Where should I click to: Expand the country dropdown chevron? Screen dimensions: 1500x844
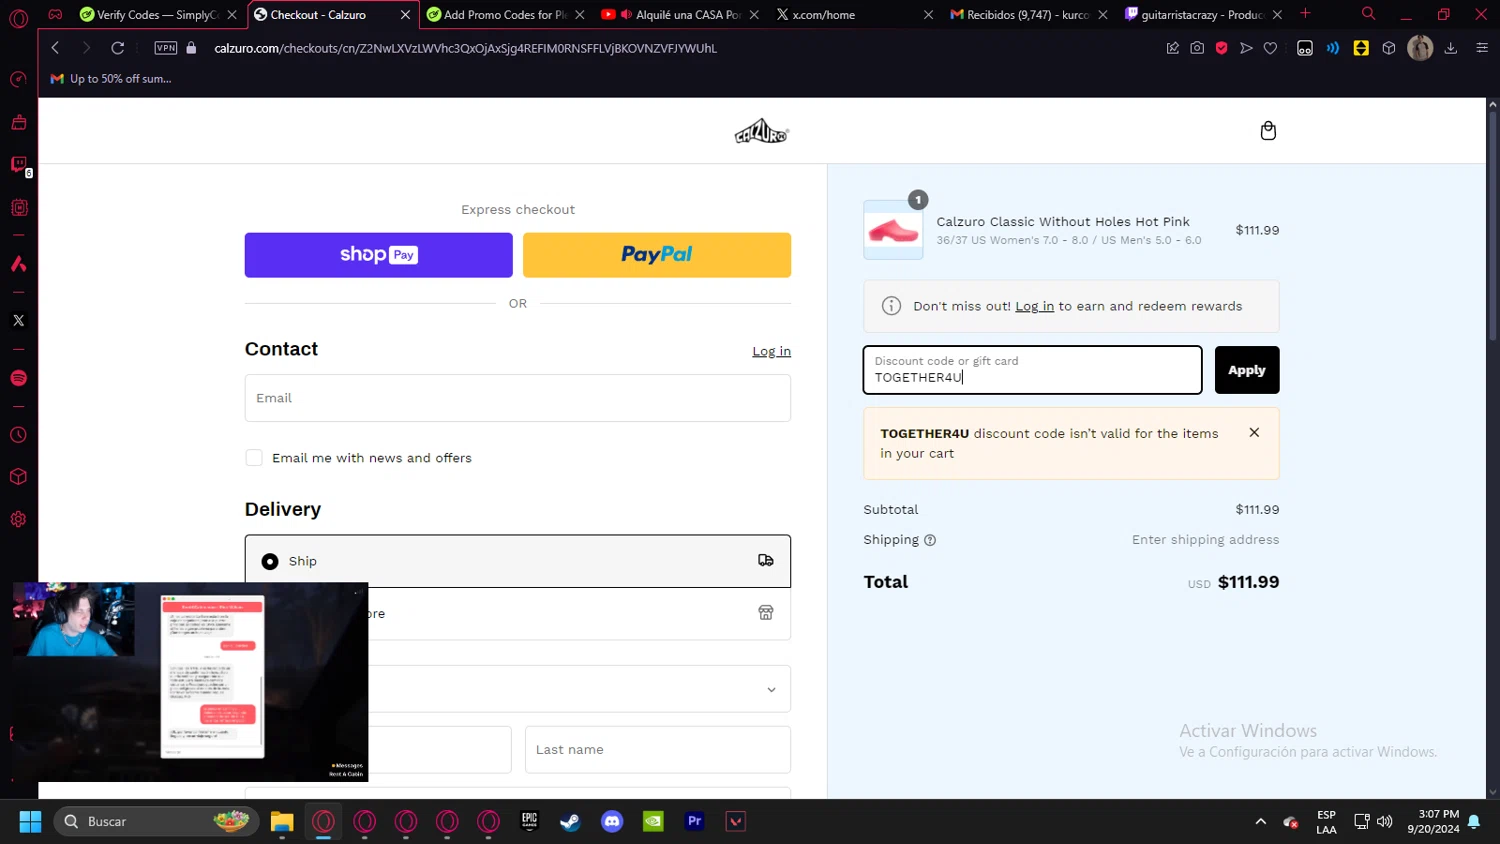pos(771,690)
